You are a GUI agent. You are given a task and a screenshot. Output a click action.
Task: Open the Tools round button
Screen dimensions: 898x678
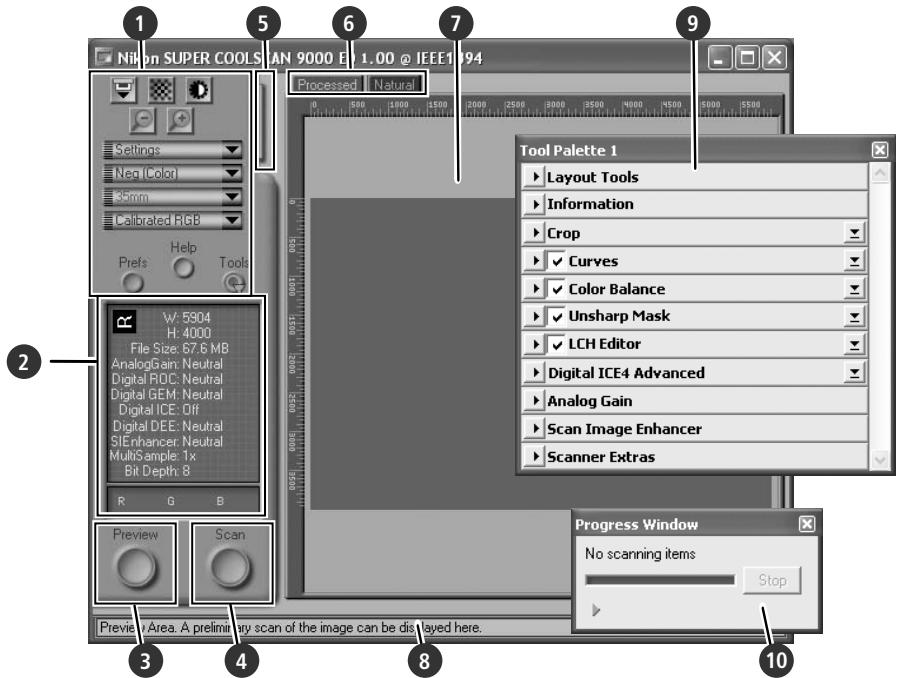coord(234,282)
